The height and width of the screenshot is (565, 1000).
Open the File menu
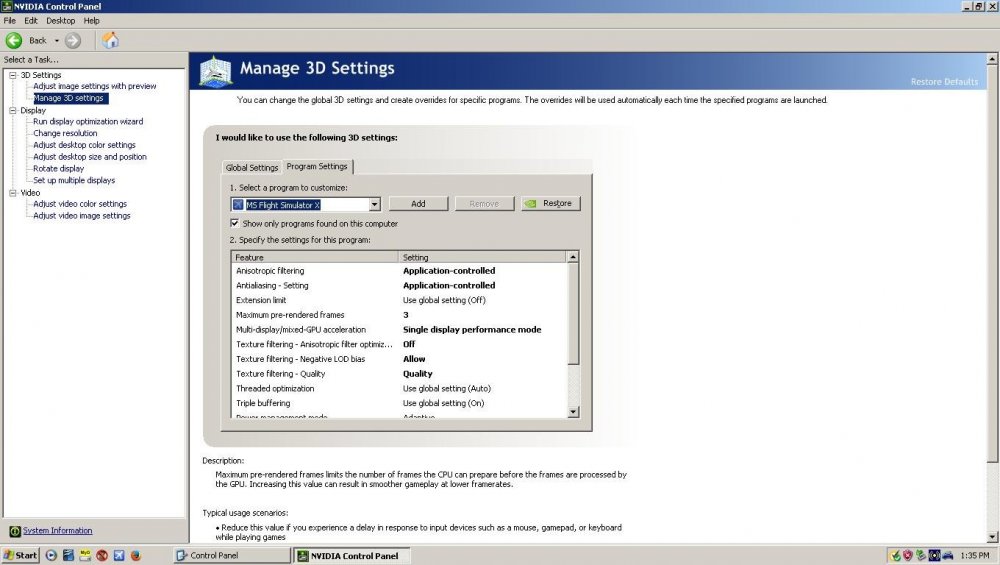click(10, 20)
